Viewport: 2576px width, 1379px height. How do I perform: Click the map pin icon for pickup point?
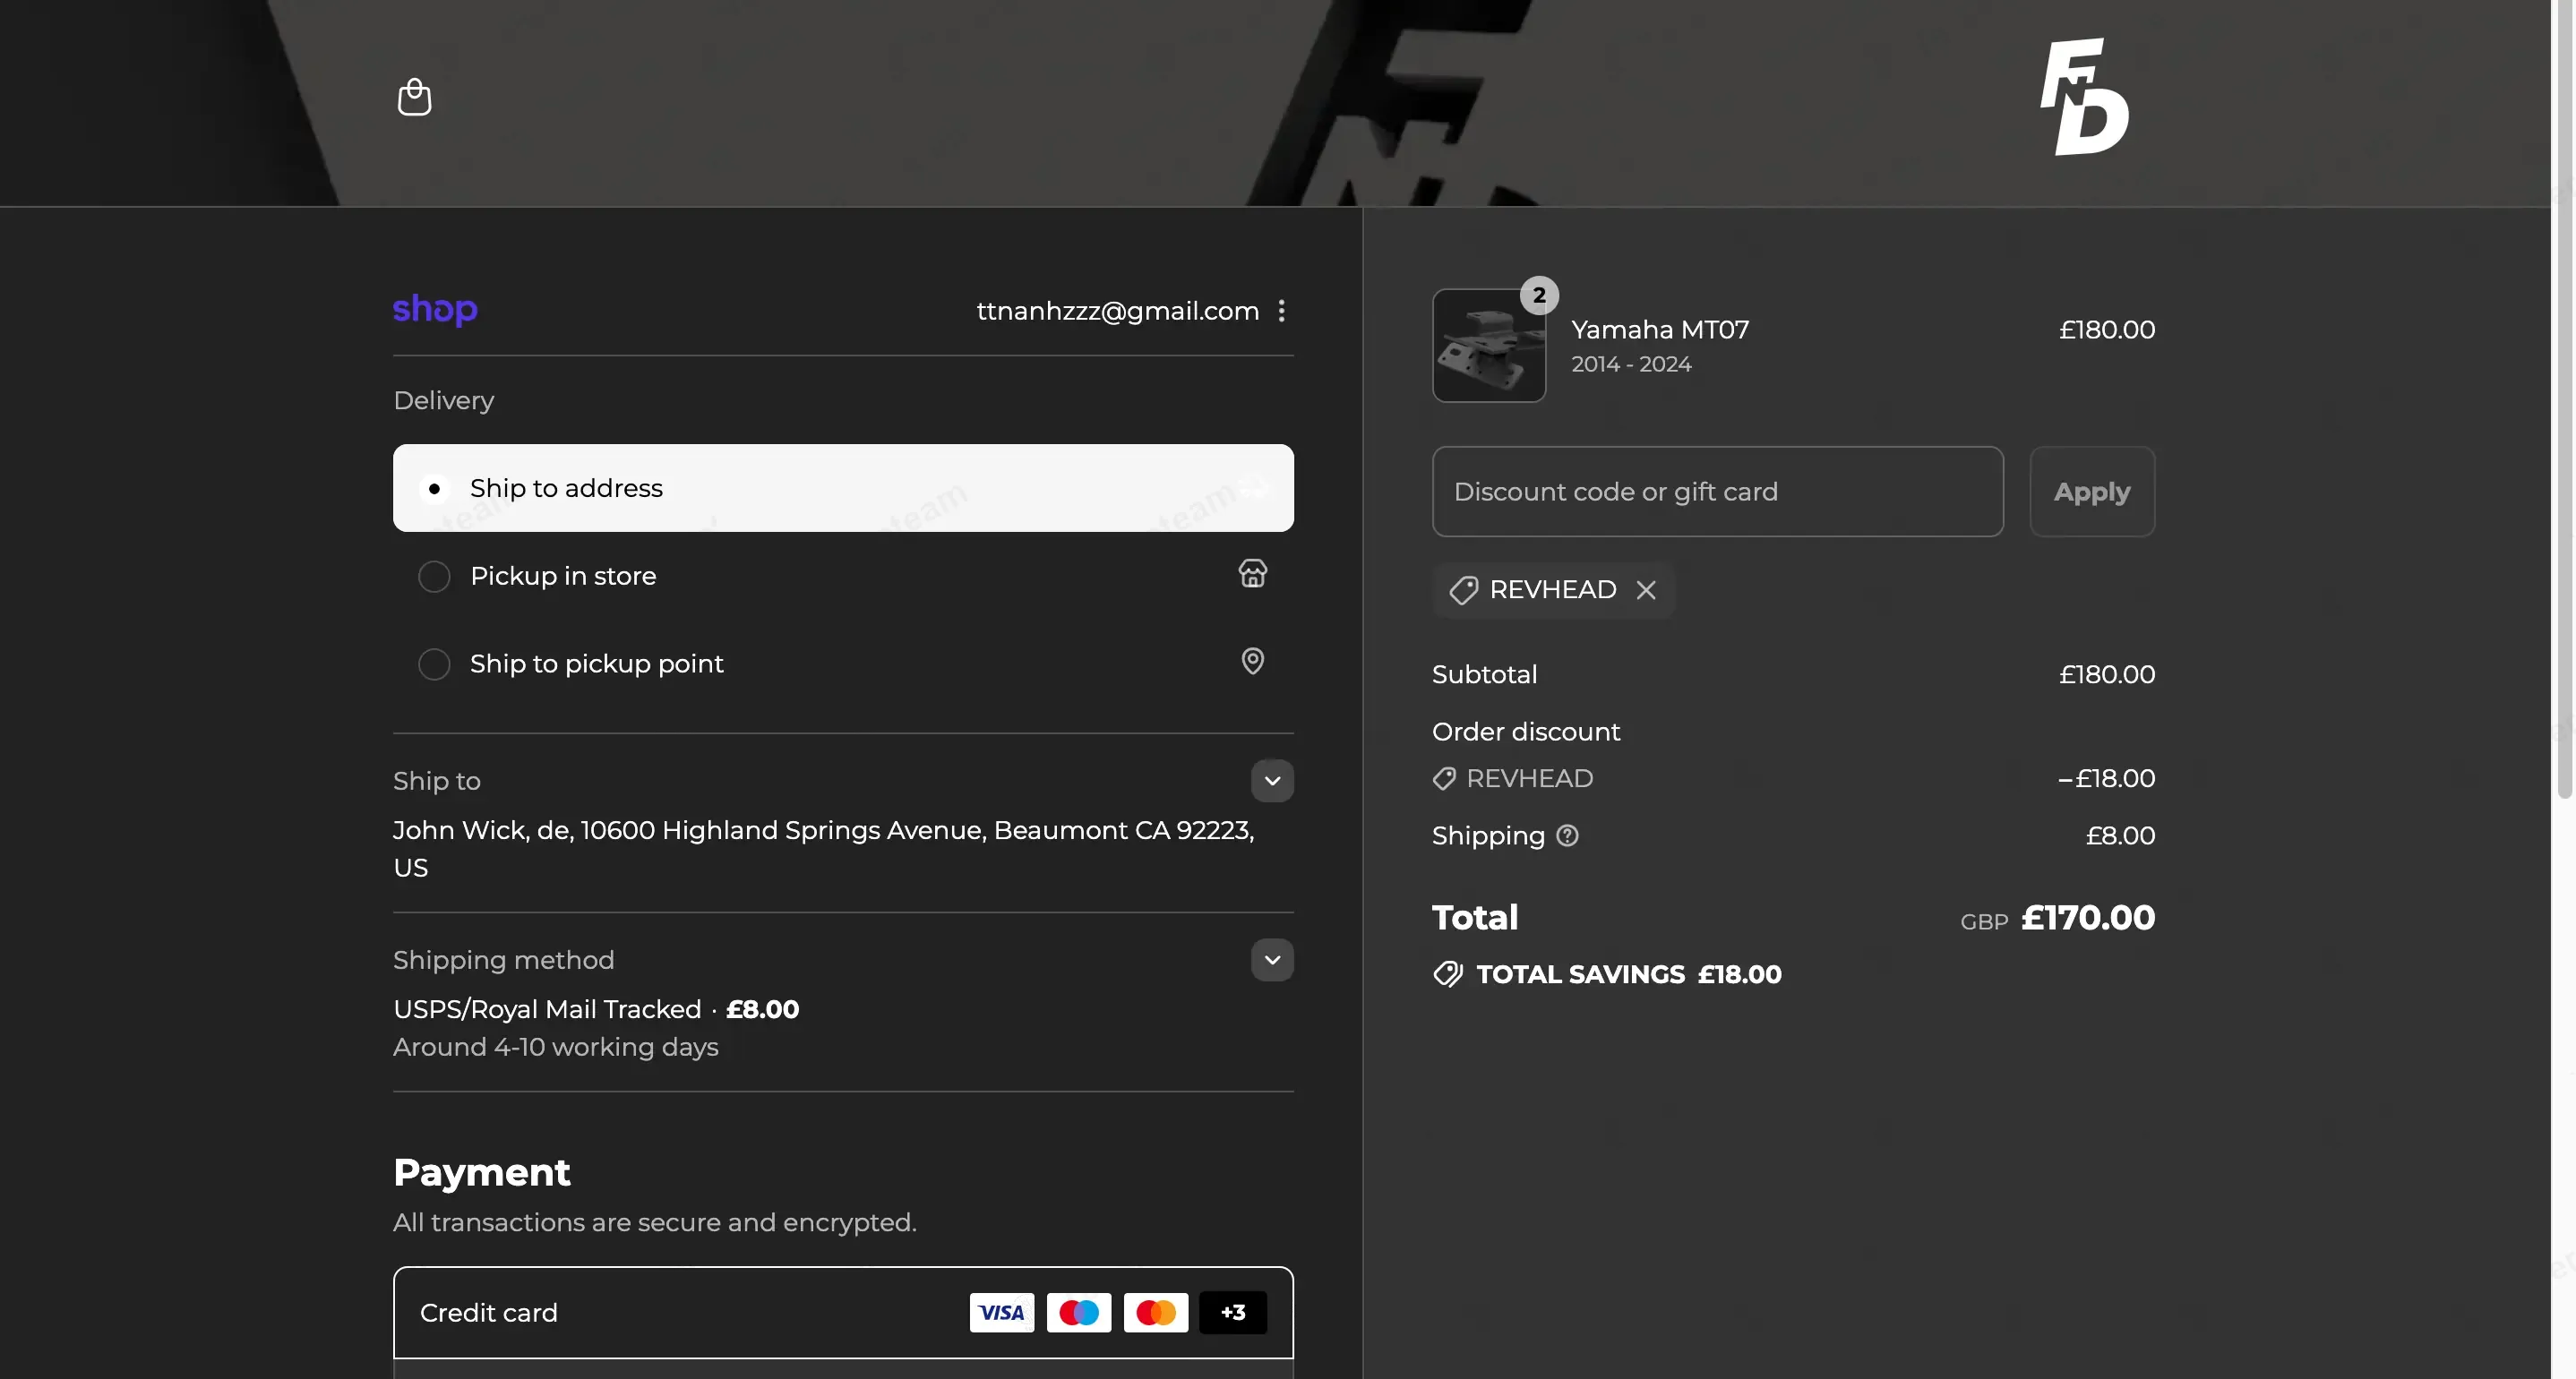1252,661
